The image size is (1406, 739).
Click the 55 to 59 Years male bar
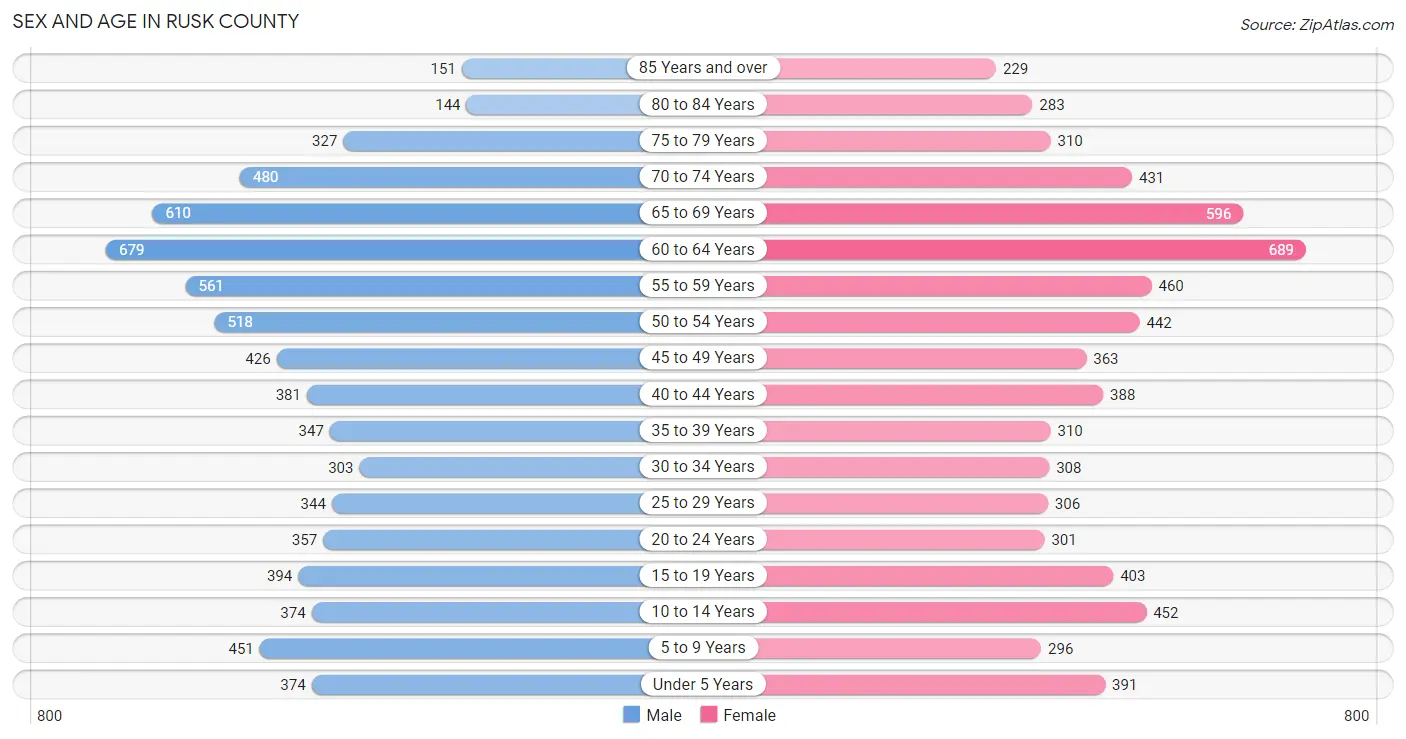413,285
